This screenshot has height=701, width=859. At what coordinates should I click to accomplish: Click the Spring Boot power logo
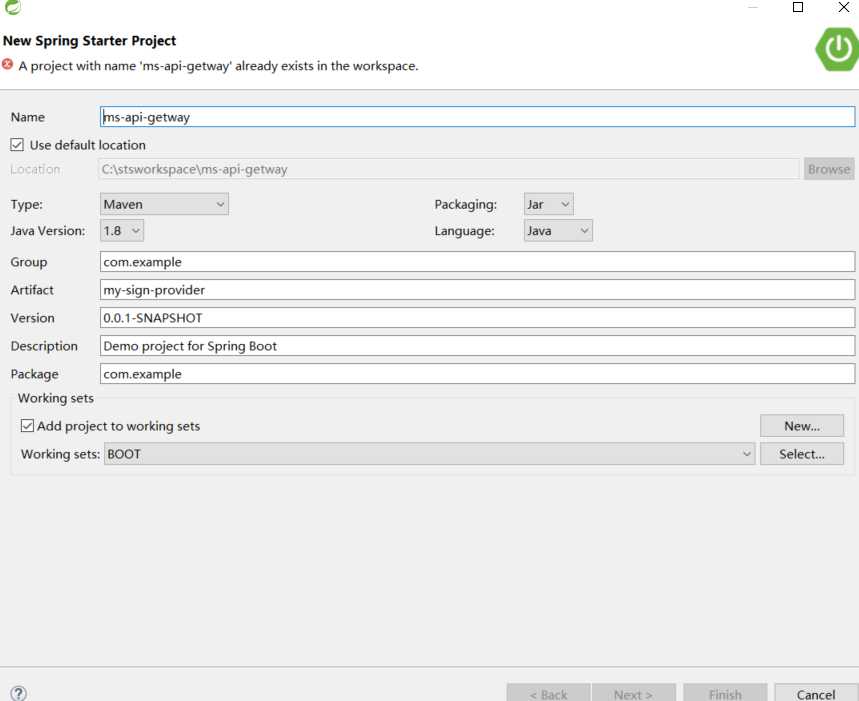pyautogui.click(x=837, y=49)
